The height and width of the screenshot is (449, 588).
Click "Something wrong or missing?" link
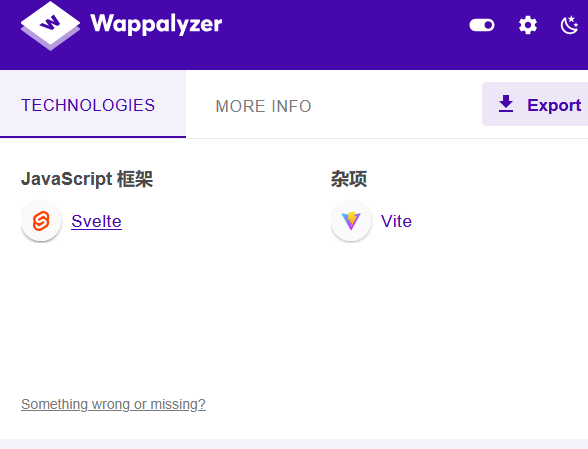(x=113, y=404)
